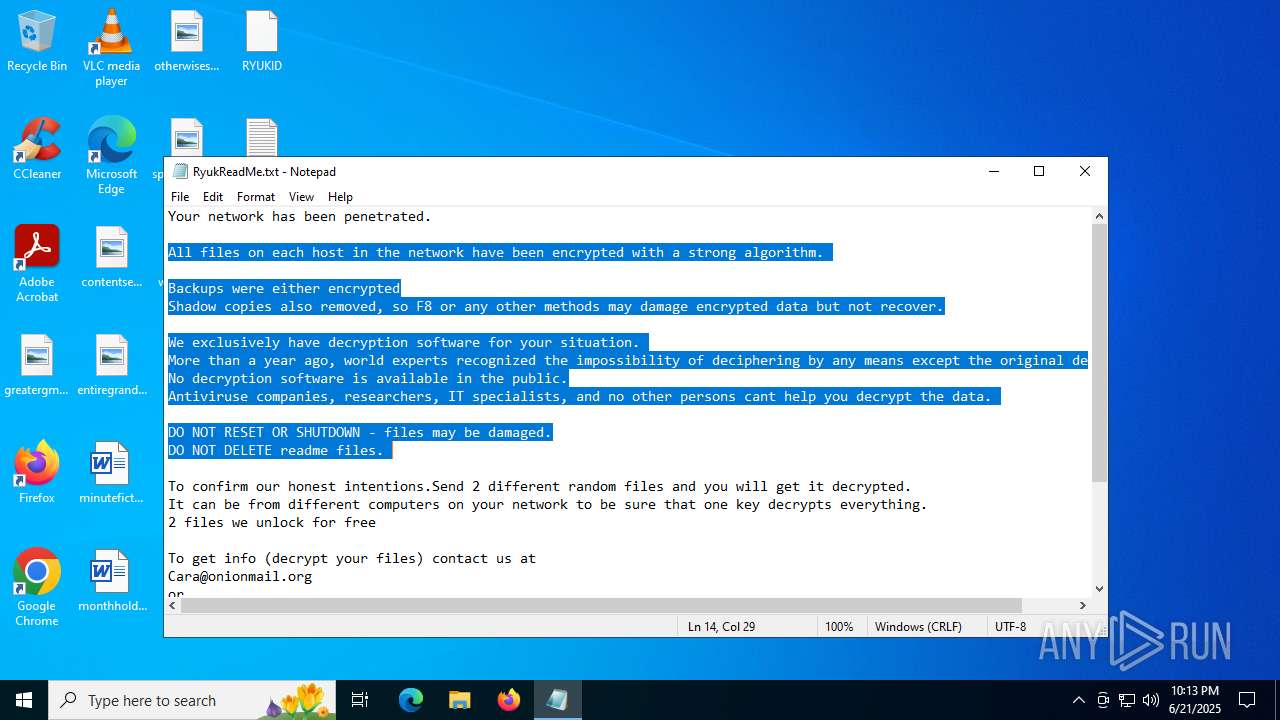Click the scroll up arrow in Notepad
The image size is (1280, 720).
click(x=1099, y=216)
